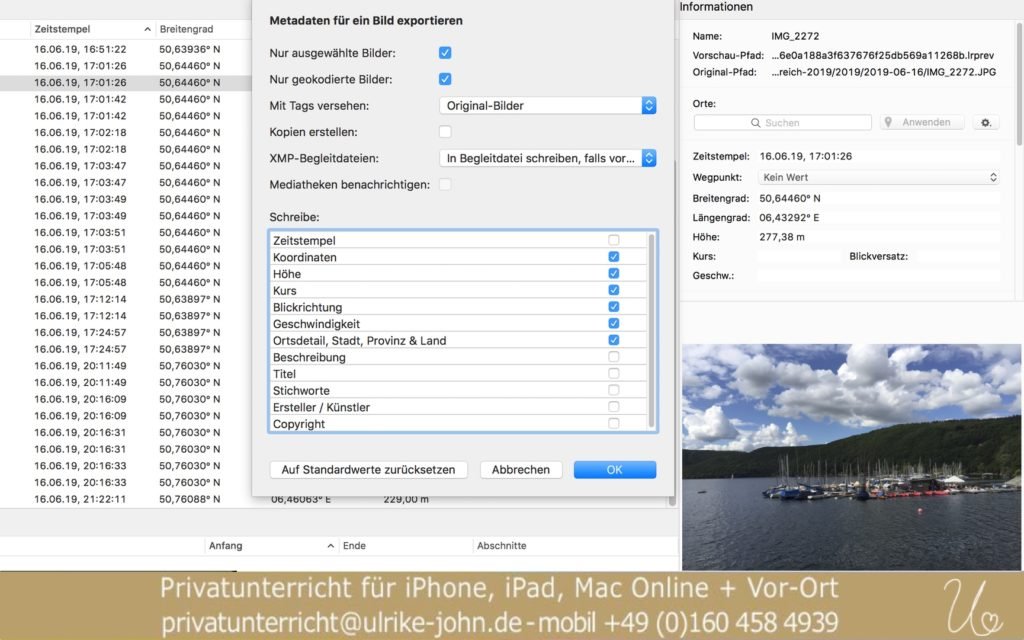This screenshot has width=1024, height=640.
Task: Click Auf Standardwerte zurücksetzen to reset defaults
Action: [x=368, y=469]
